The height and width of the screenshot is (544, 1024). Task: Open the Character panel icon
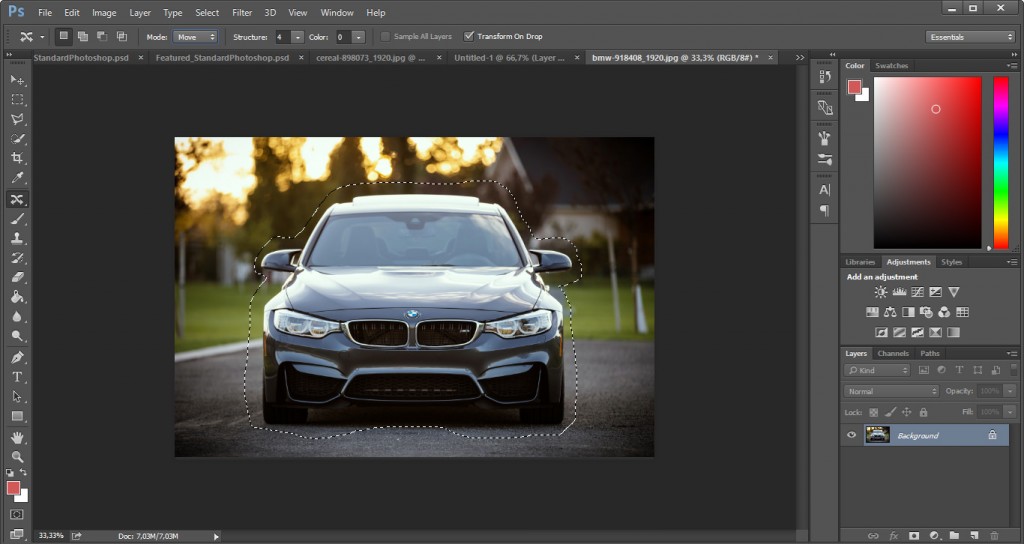(x=825, y=190)
